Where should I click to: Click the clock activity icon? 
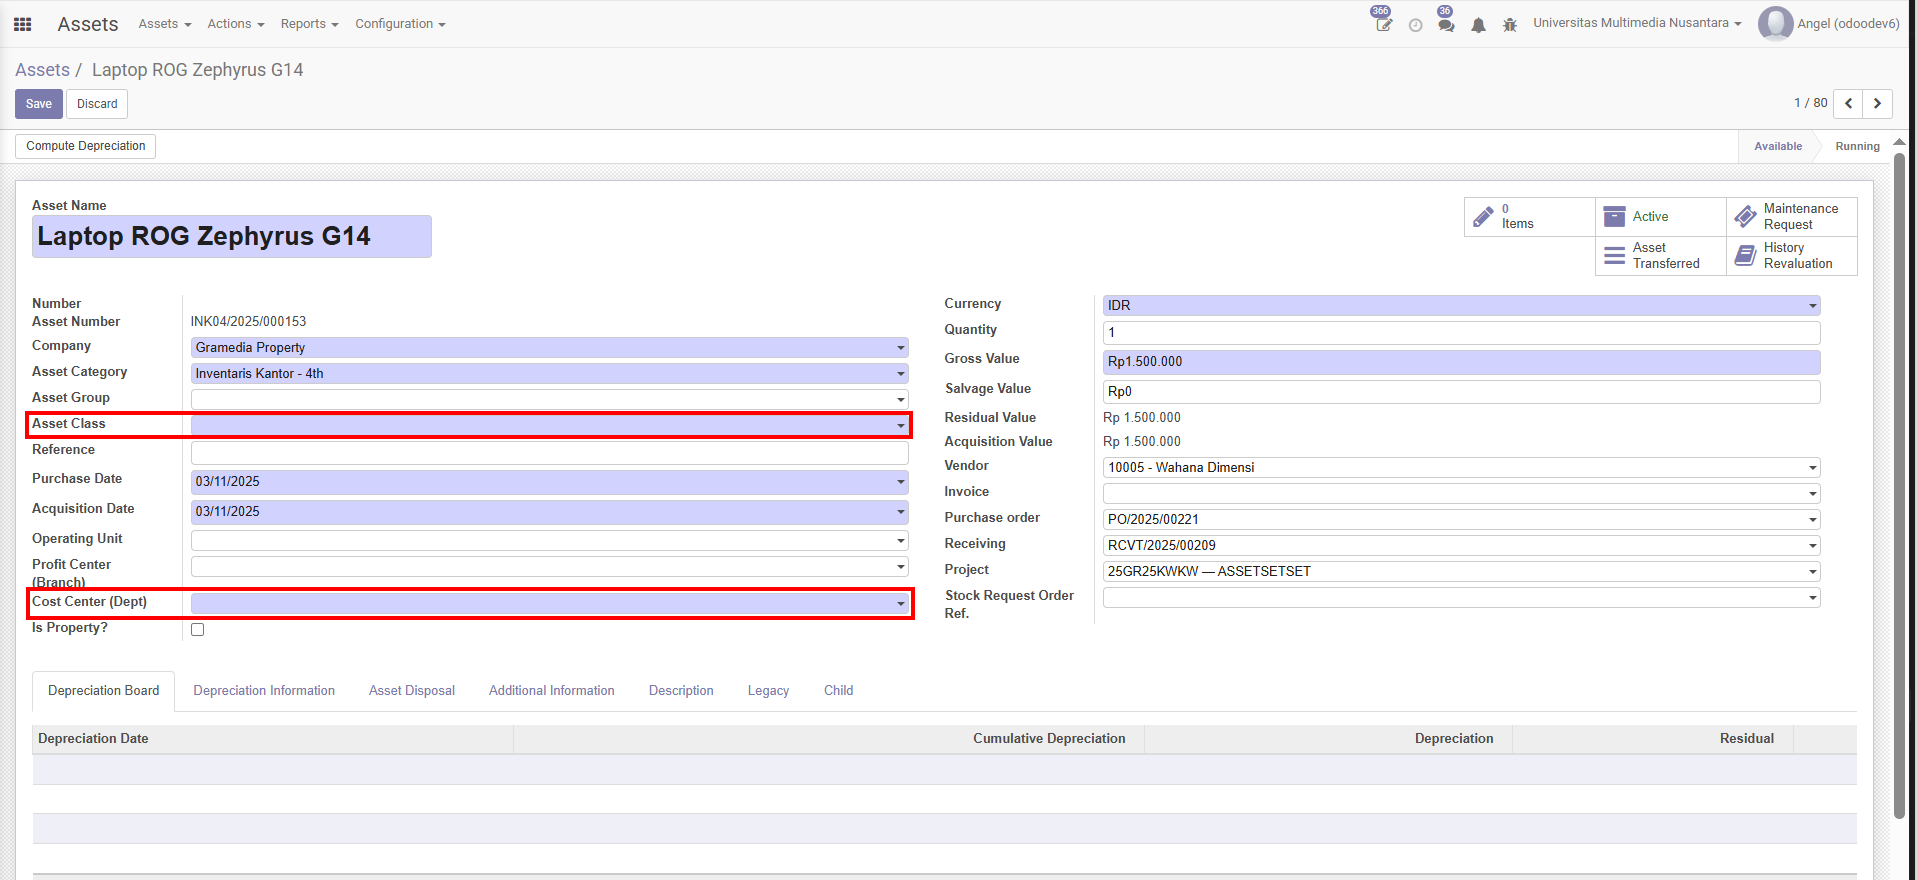pos(1415,25)
